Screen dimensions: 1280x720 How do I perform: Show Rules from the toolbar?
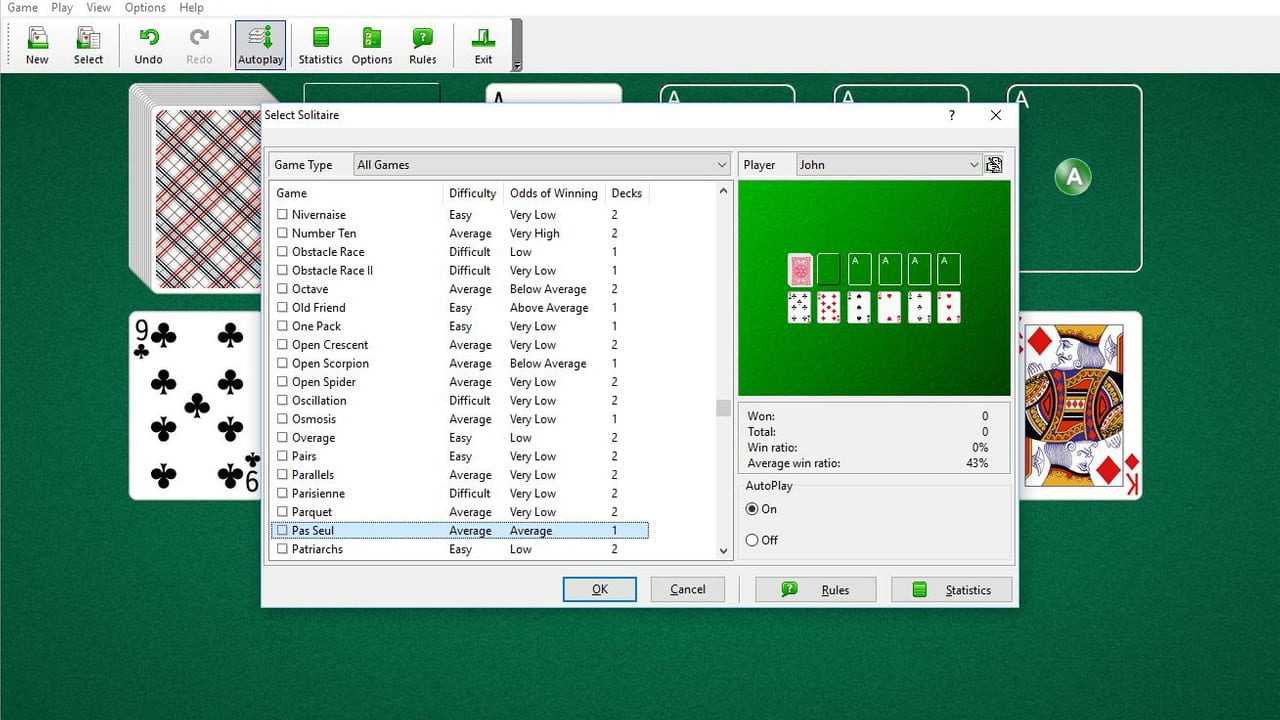coord(423,46)
